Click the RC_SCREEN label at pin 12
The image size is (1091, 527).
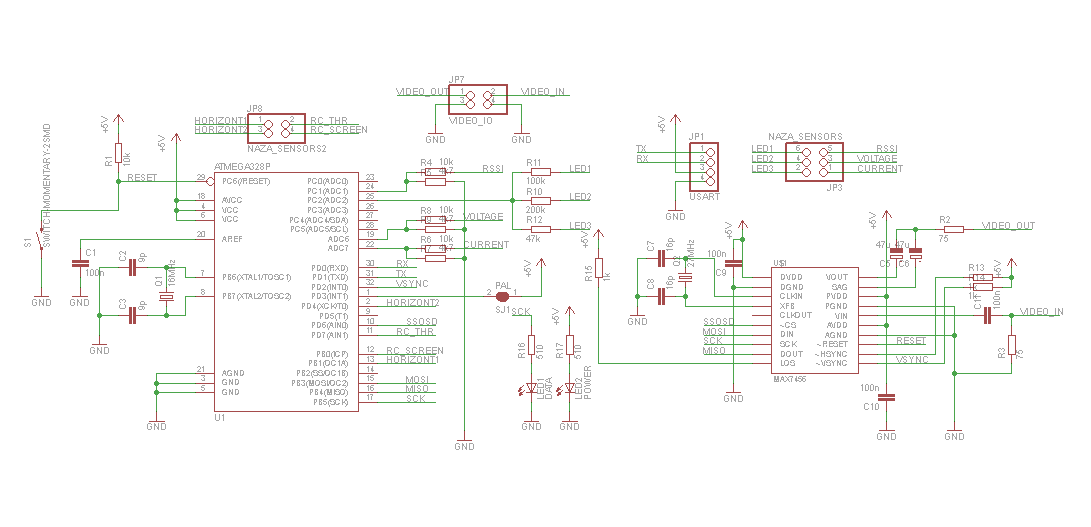point(415,350)
